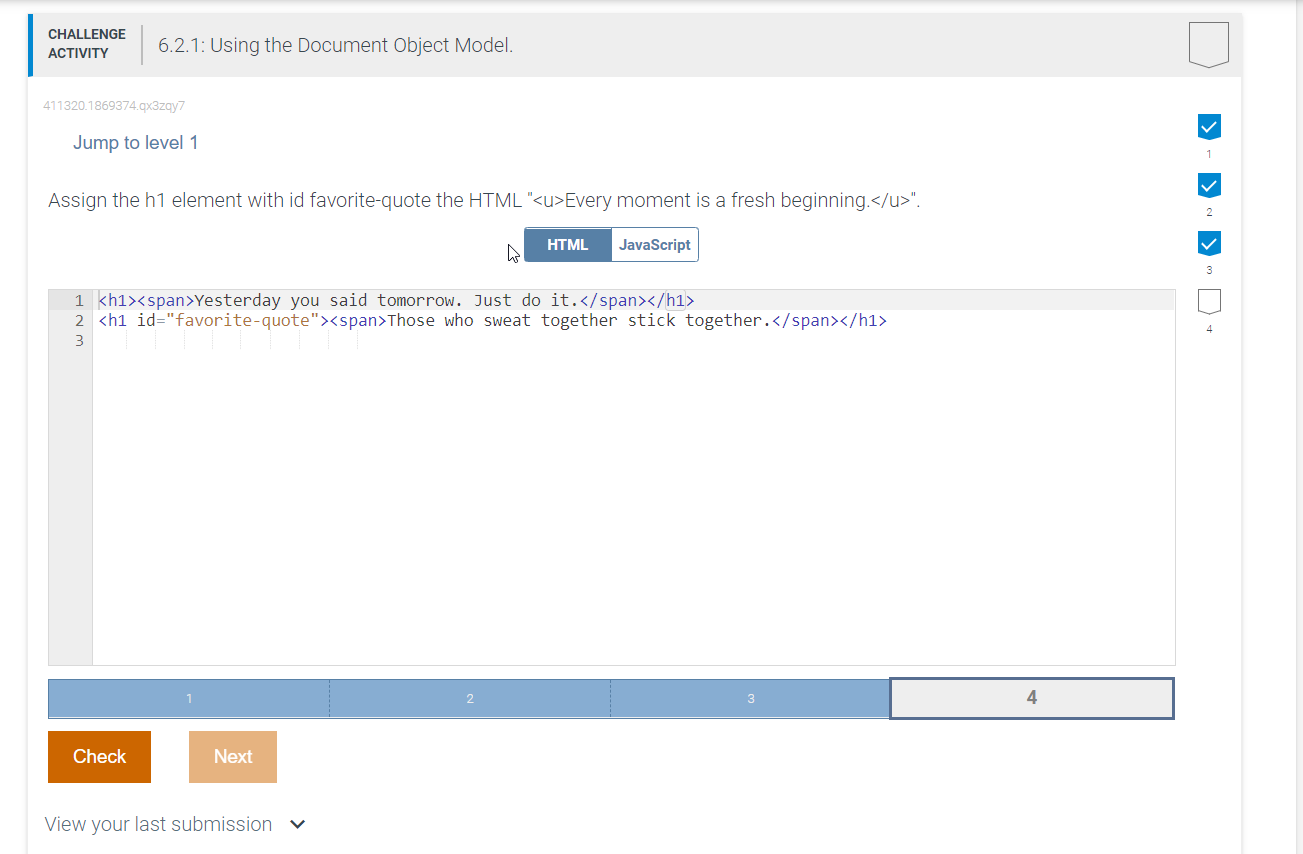Go to progress bar segment 1
Screen dimensions: 1303x854
189,699
